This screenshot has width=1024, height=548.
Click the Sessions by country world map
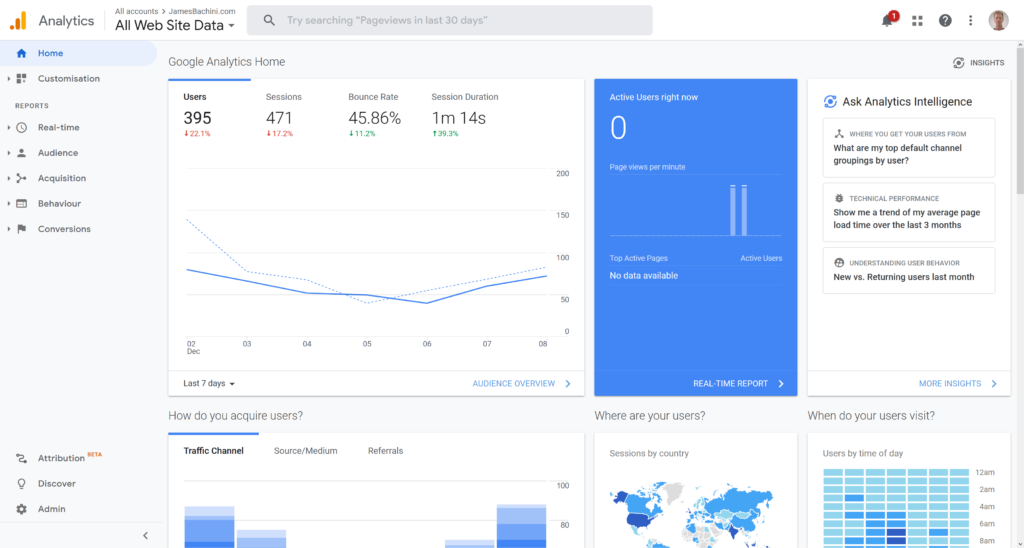(692, 516)
